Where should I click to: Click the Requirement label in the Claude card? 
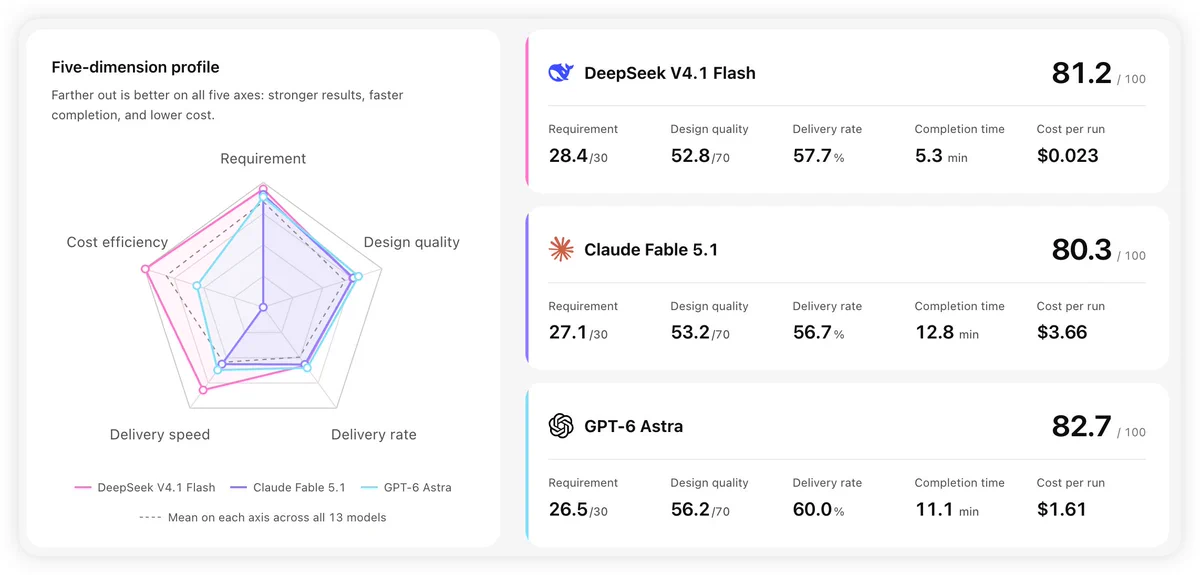point(583,306)
